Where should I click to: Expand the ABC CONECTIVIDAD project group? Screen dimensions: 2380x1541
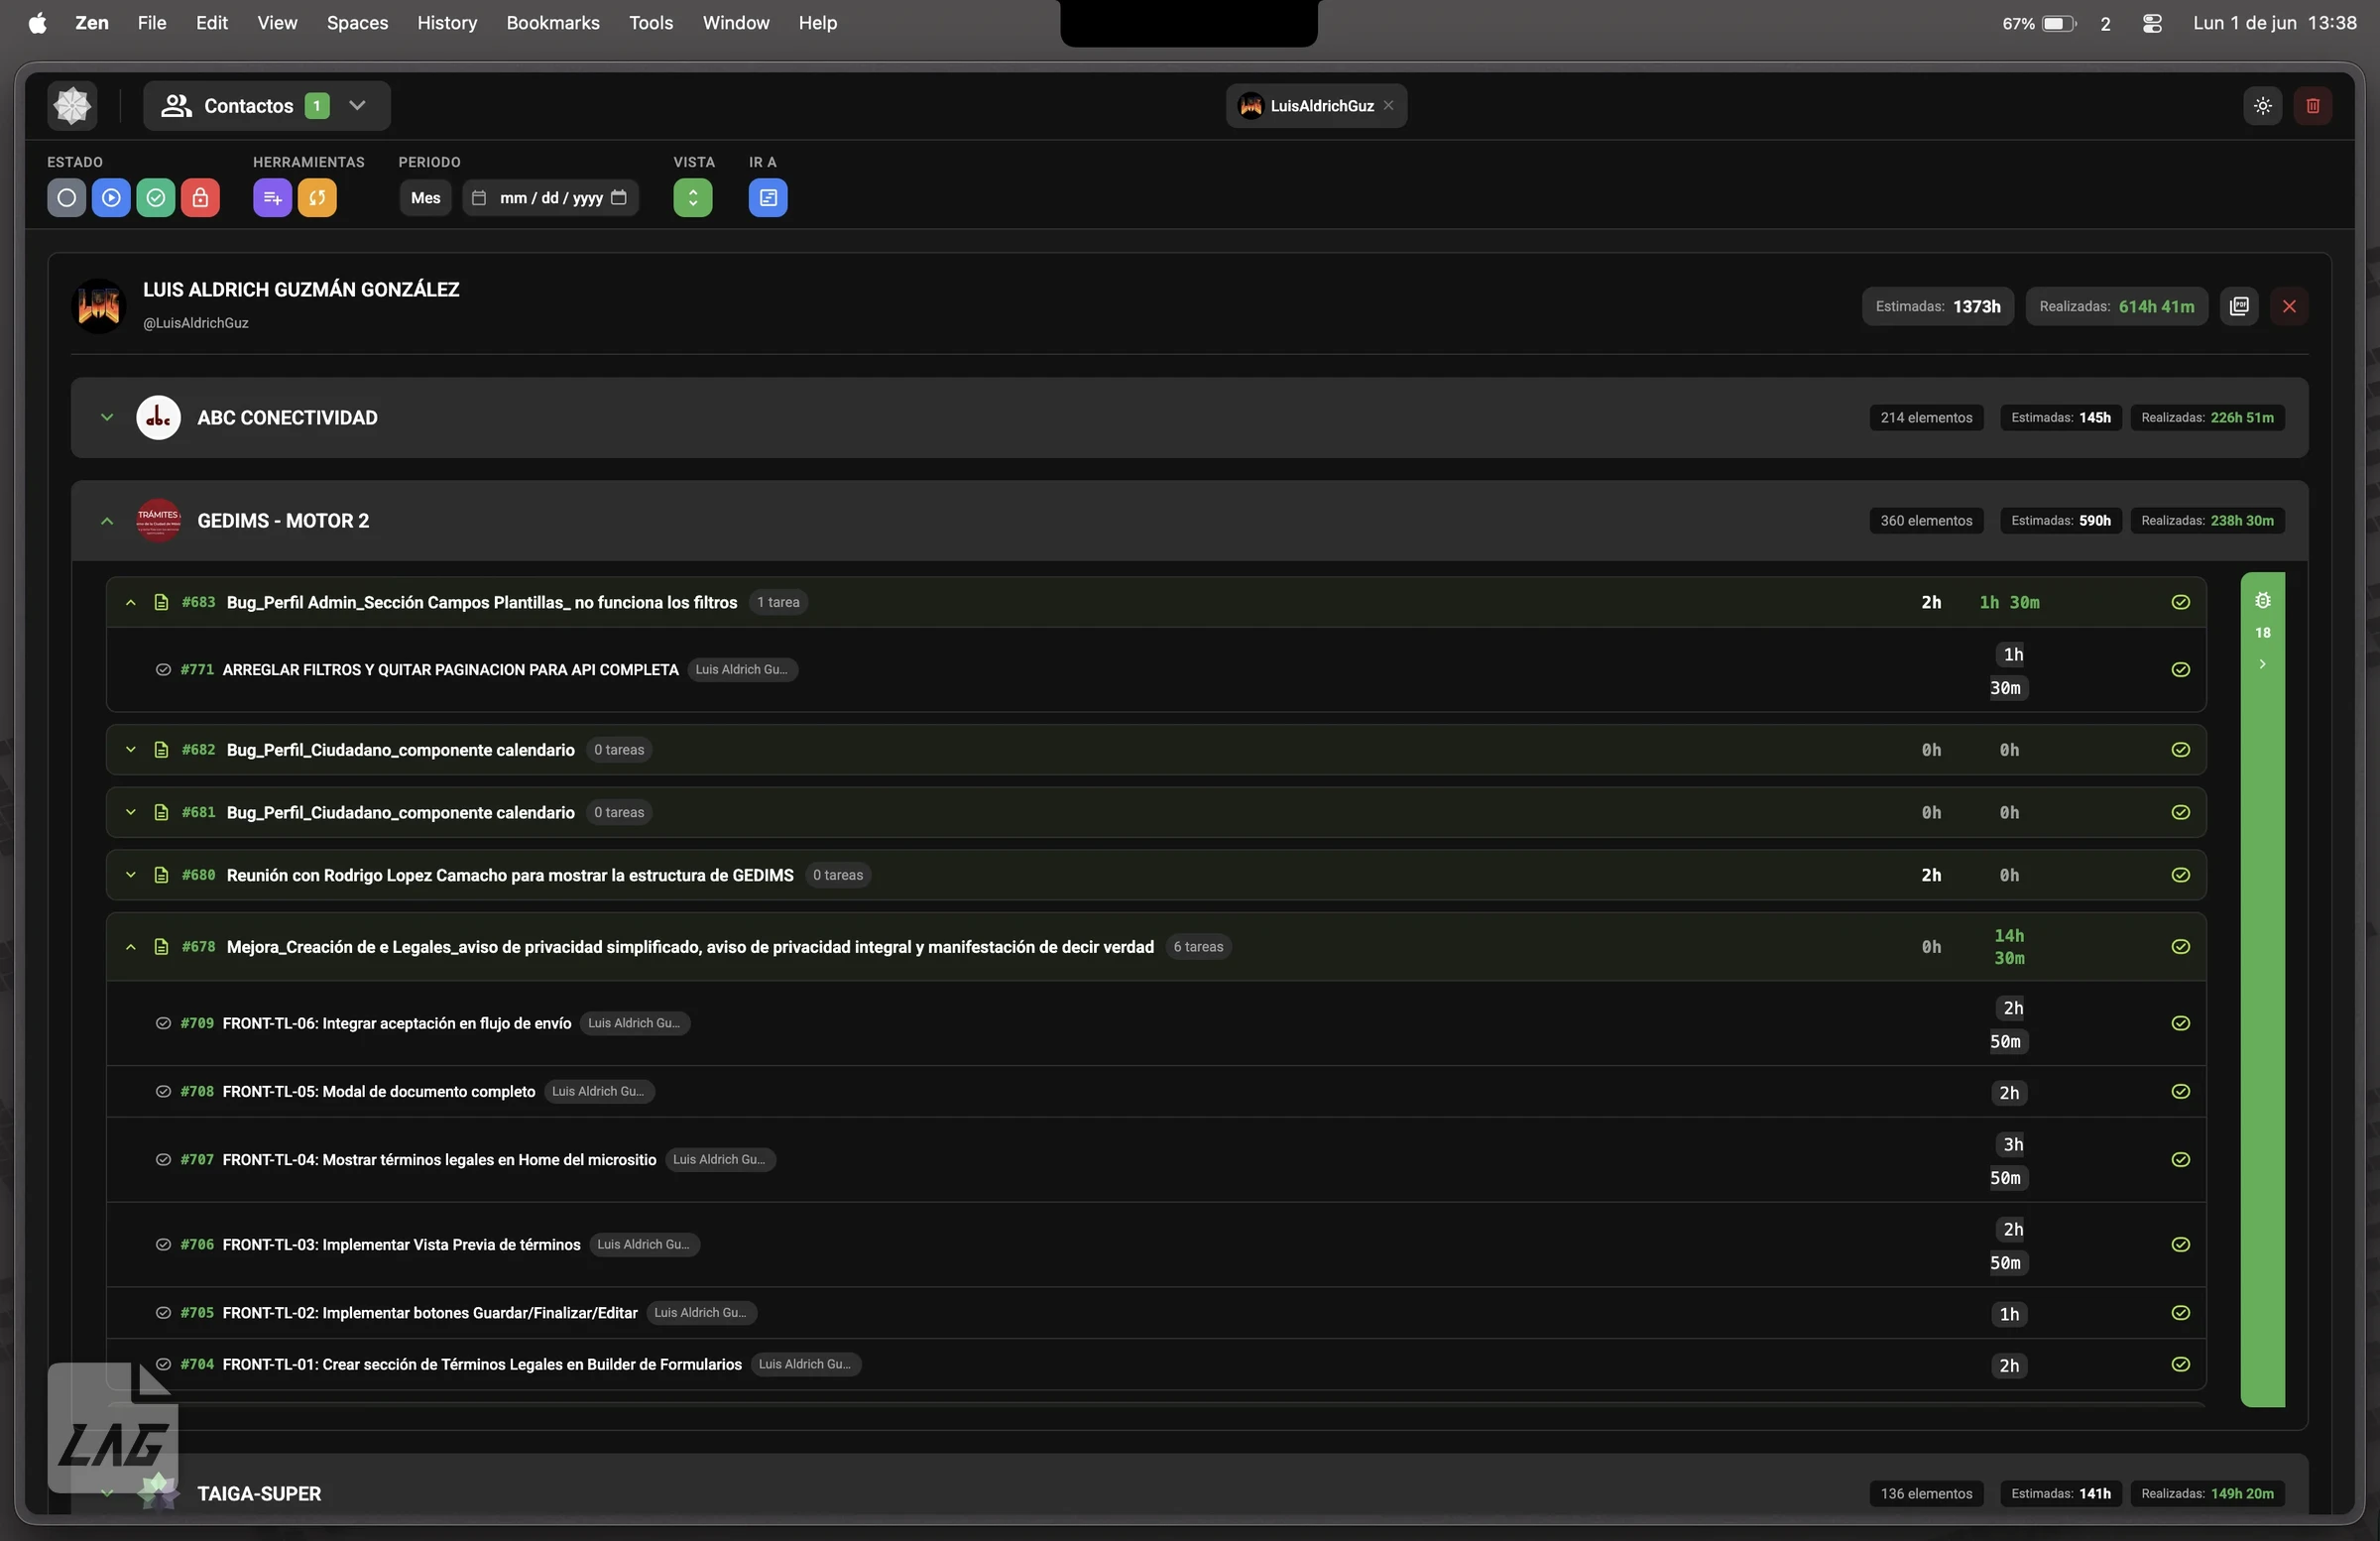coord(107,418)
